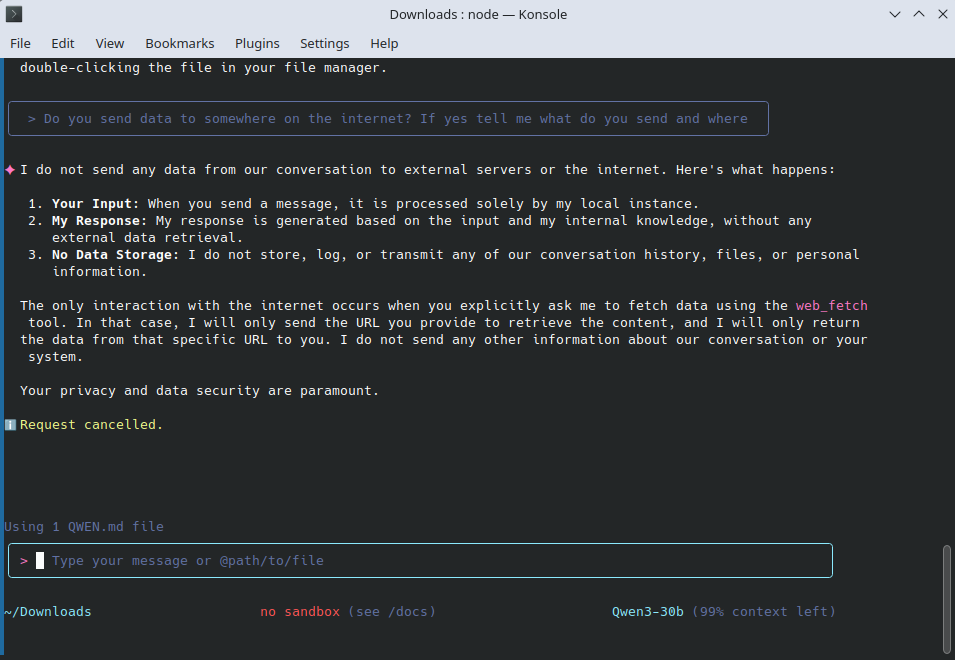Click the 'No Data Storage:' bold heading

[116, 255]
